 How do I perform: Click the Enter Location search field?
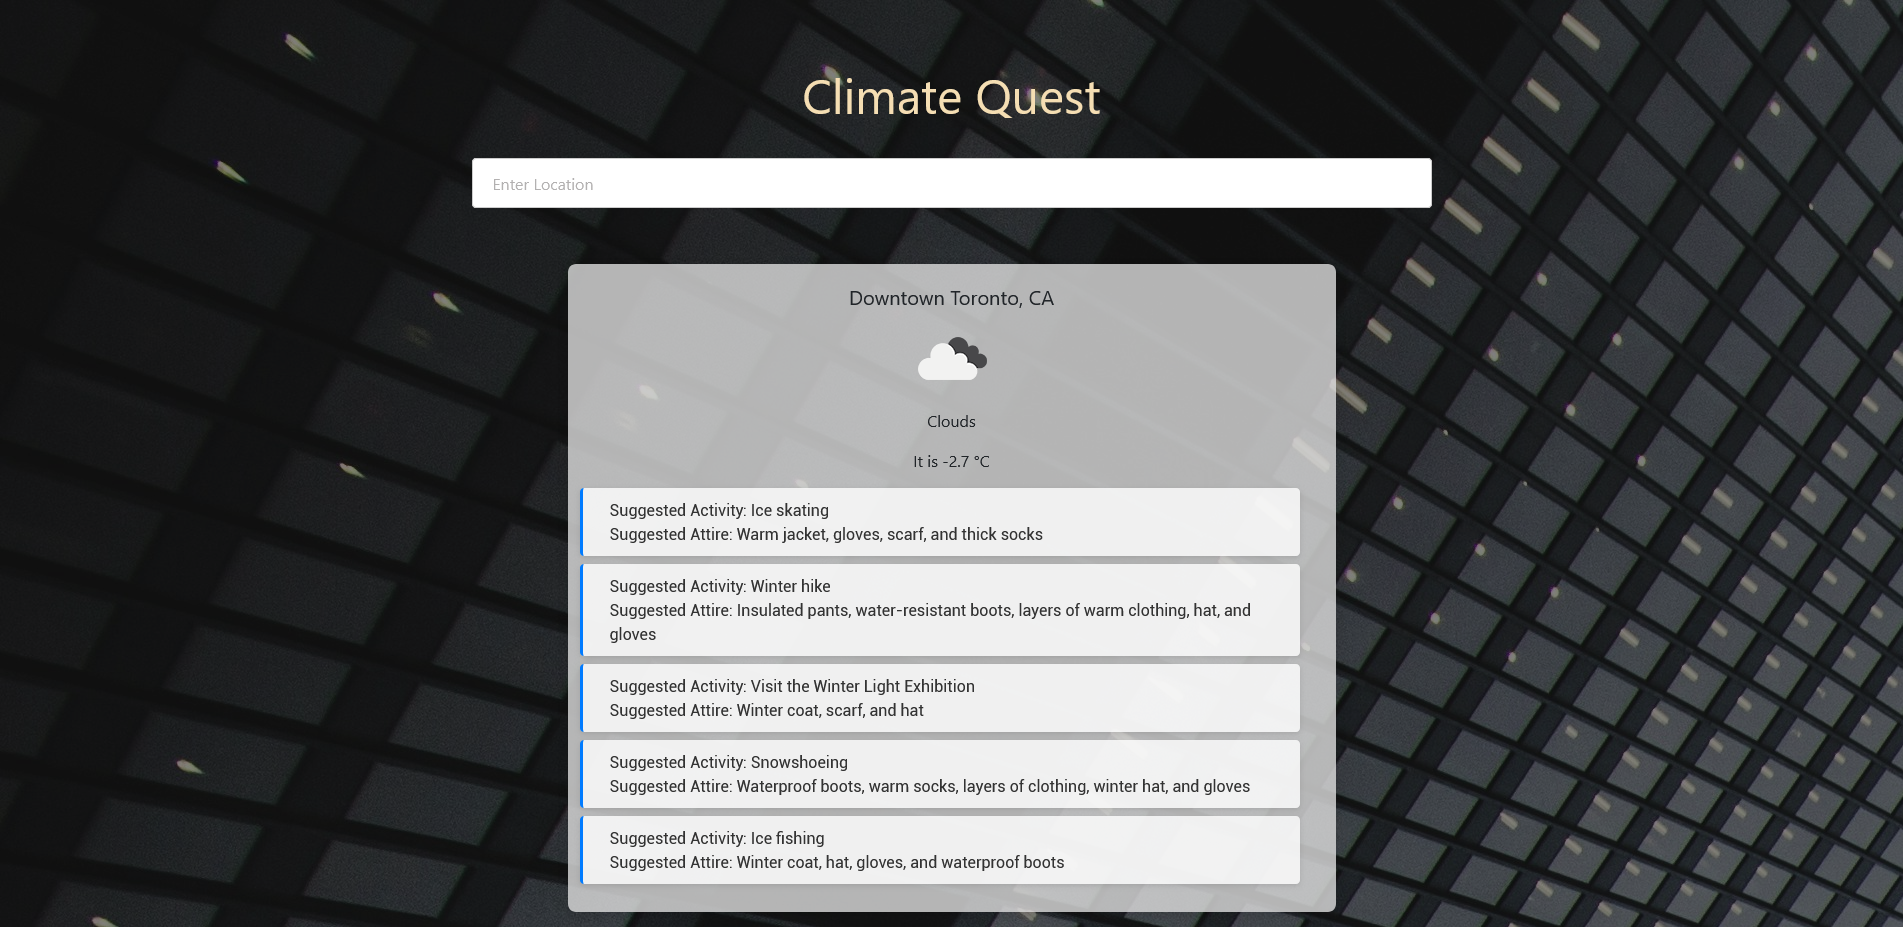point(951,184)
